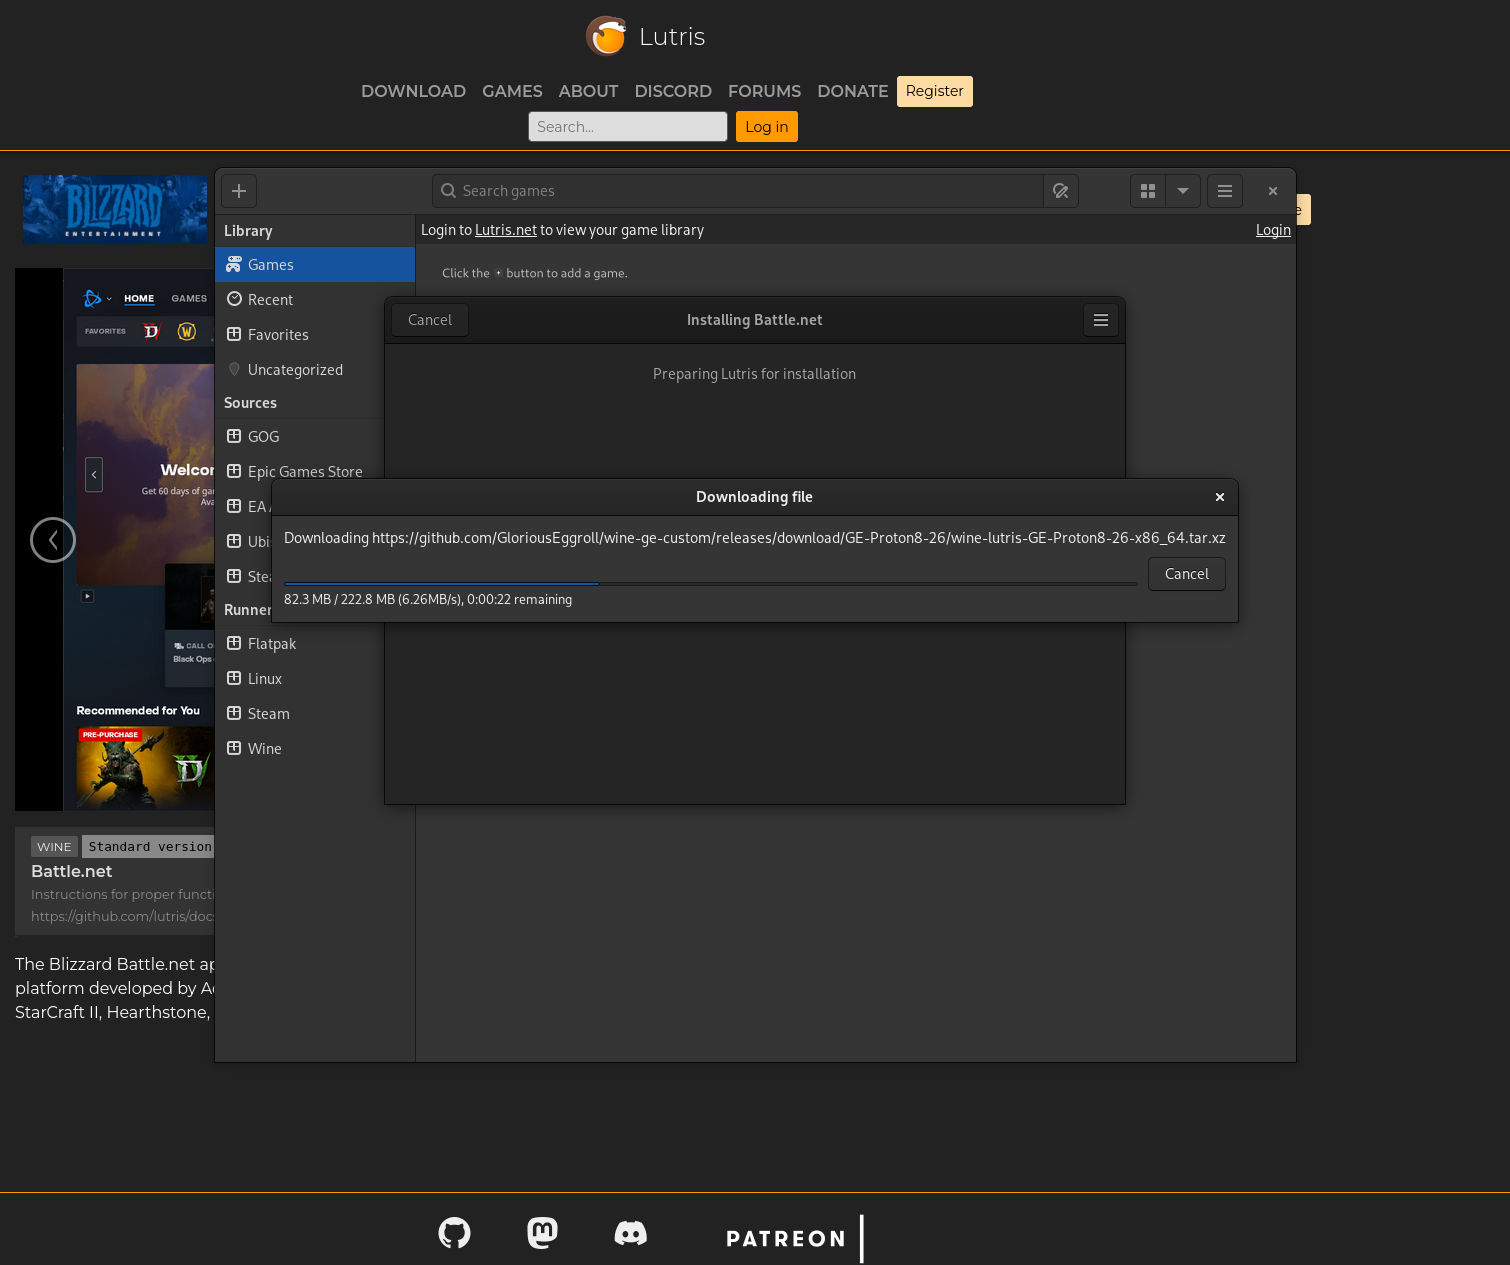This screenshot has height=1265, width=1510.
Task: Select the Flatpak runner
Action: 271,643
